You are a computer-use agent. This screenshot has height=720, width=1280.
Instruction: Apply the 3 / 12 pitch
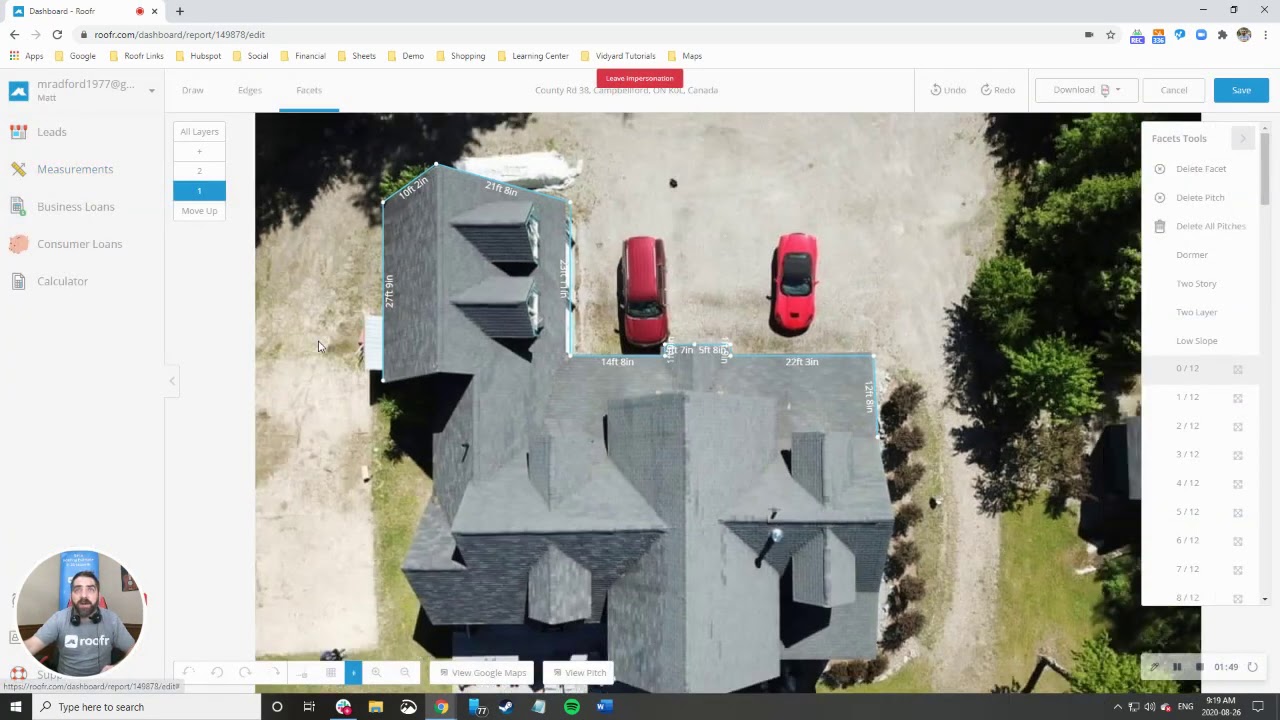[1200, 455]
